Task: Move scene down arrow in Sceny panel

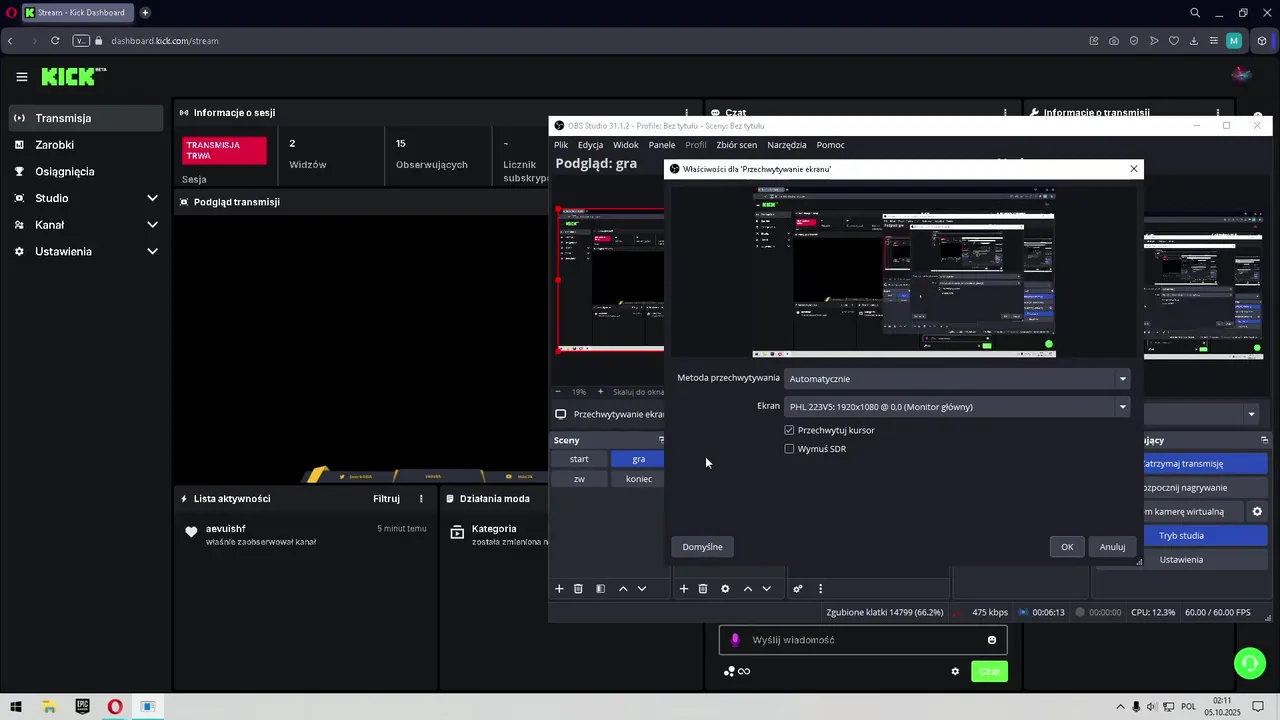Action: coord(642,589)
